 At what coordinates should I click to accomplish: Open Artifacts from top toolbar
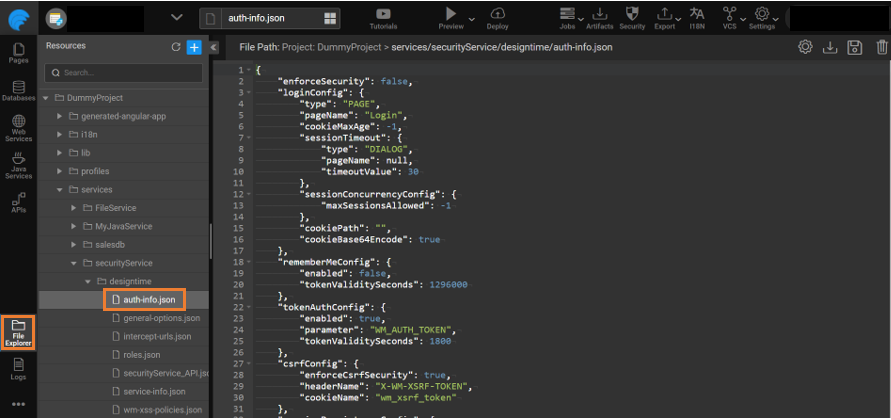click(x=600, y=17)
